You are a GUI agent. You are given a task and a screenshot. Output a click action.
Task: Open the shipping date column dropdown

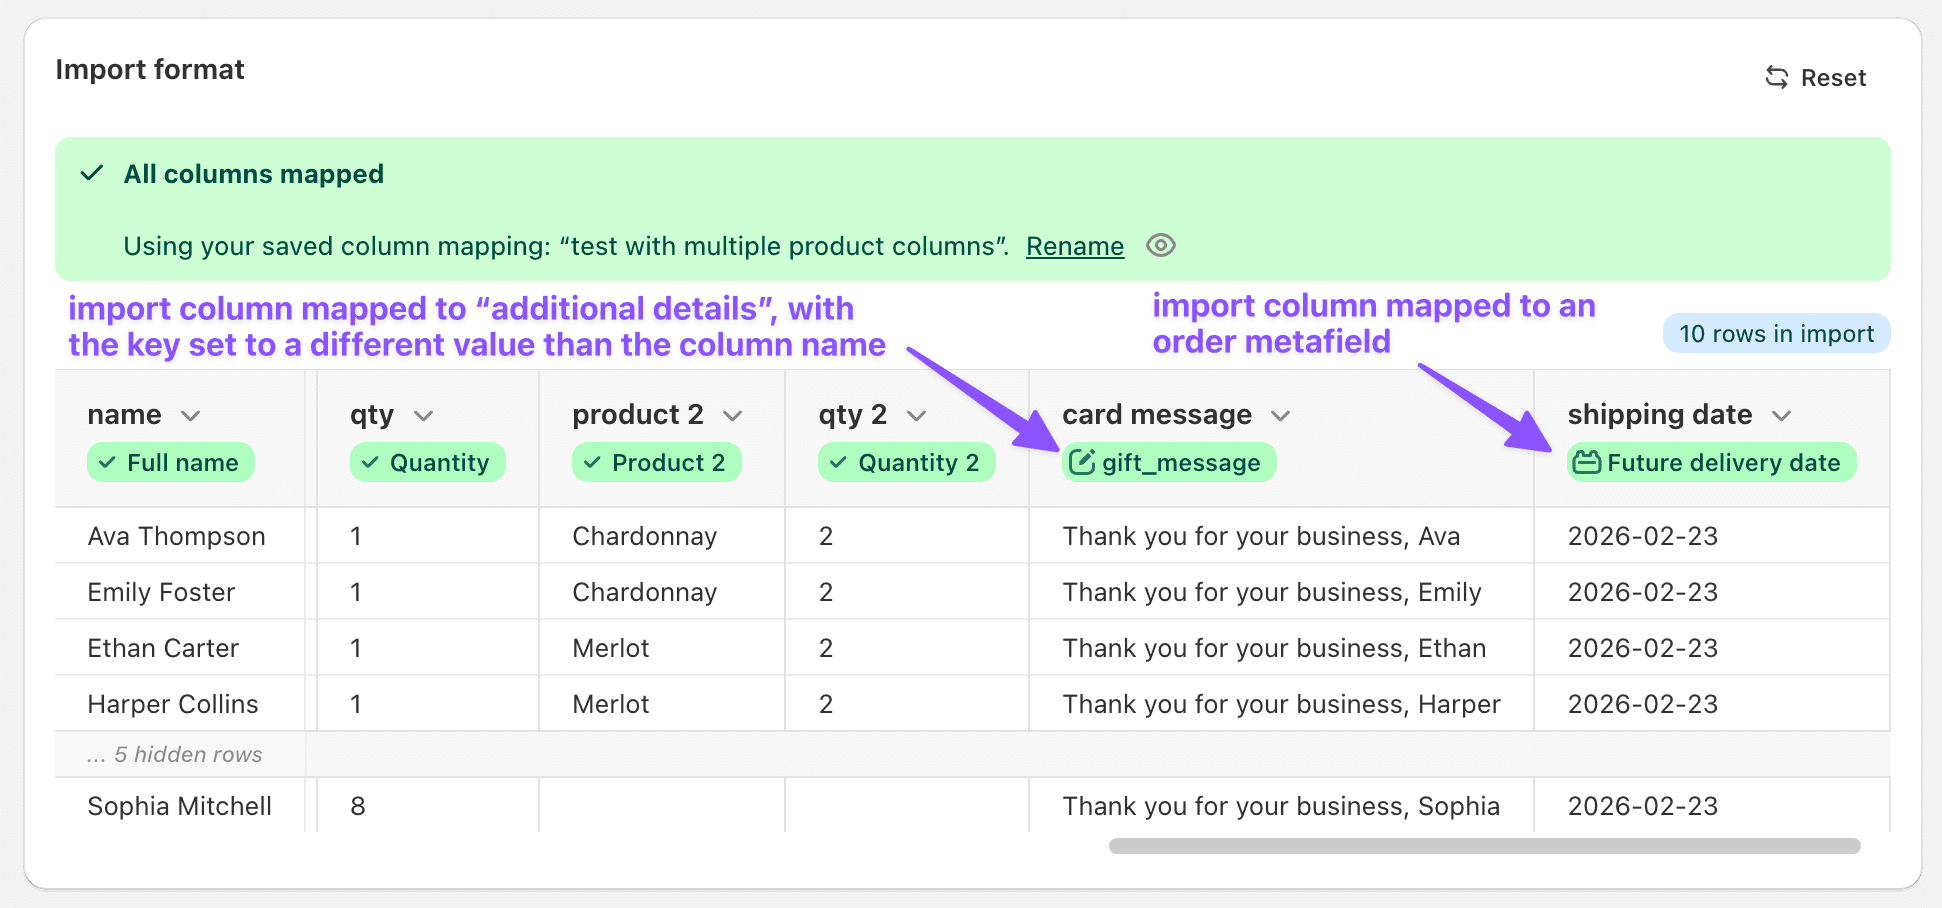pyautogui.click(x=1781, y=415)
